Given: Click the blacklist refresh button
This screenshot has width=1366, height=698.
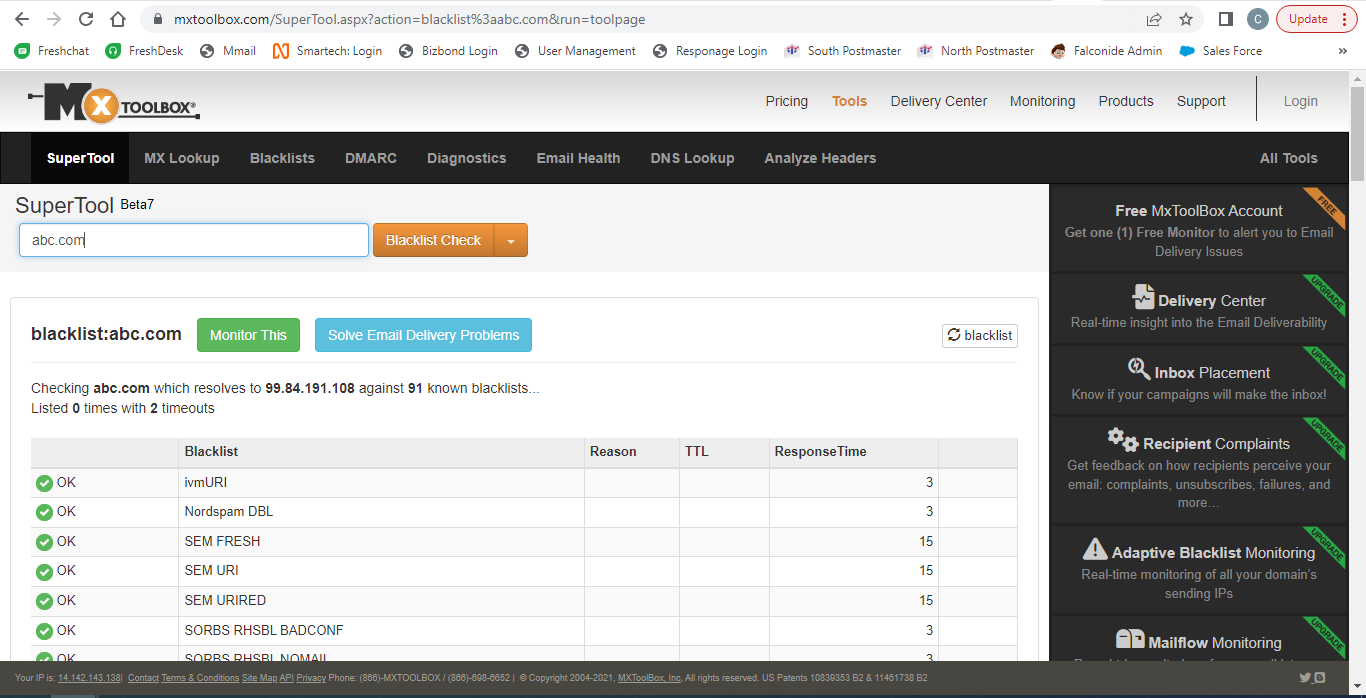Looking at the screenshot, I should pos(980,335).
